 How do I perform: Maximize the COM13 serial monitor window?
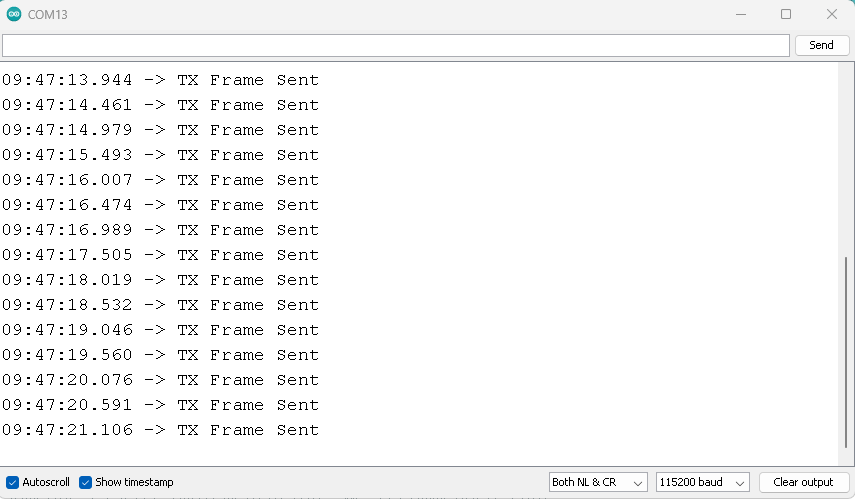pyautogui.click(x=786, y=14)
